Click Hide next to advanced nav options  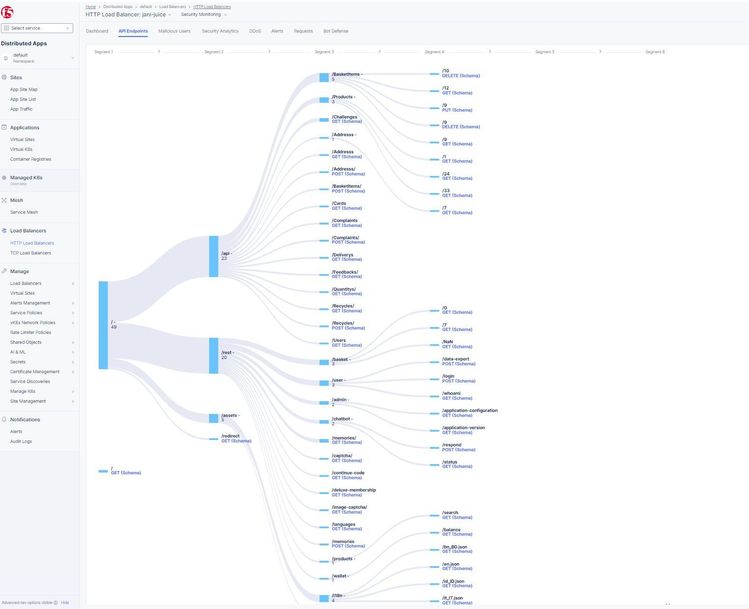pyautogui.click(x=65, y=603)
